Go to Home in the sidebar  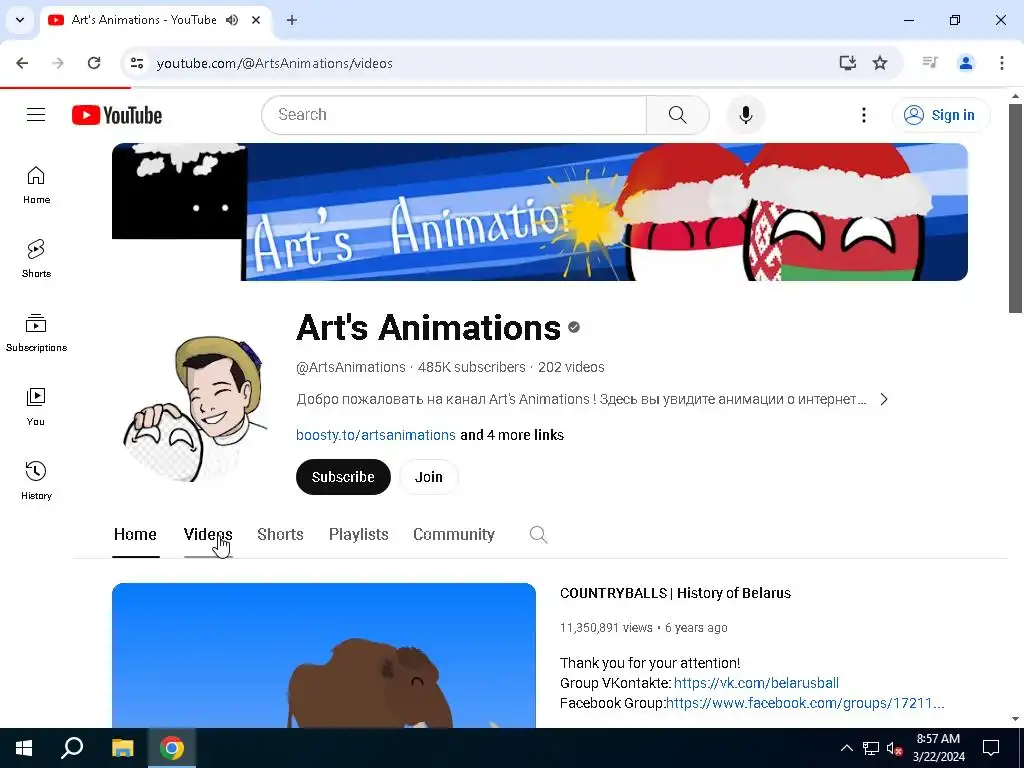click(x=36, y=185)
